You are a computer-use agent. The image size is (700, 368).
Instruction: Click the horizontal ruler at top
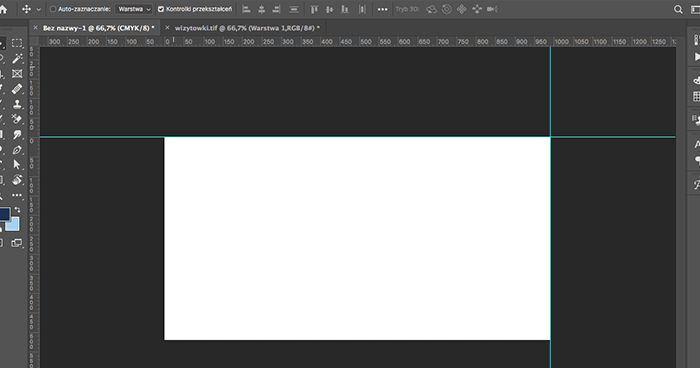[x=357, y=42]
